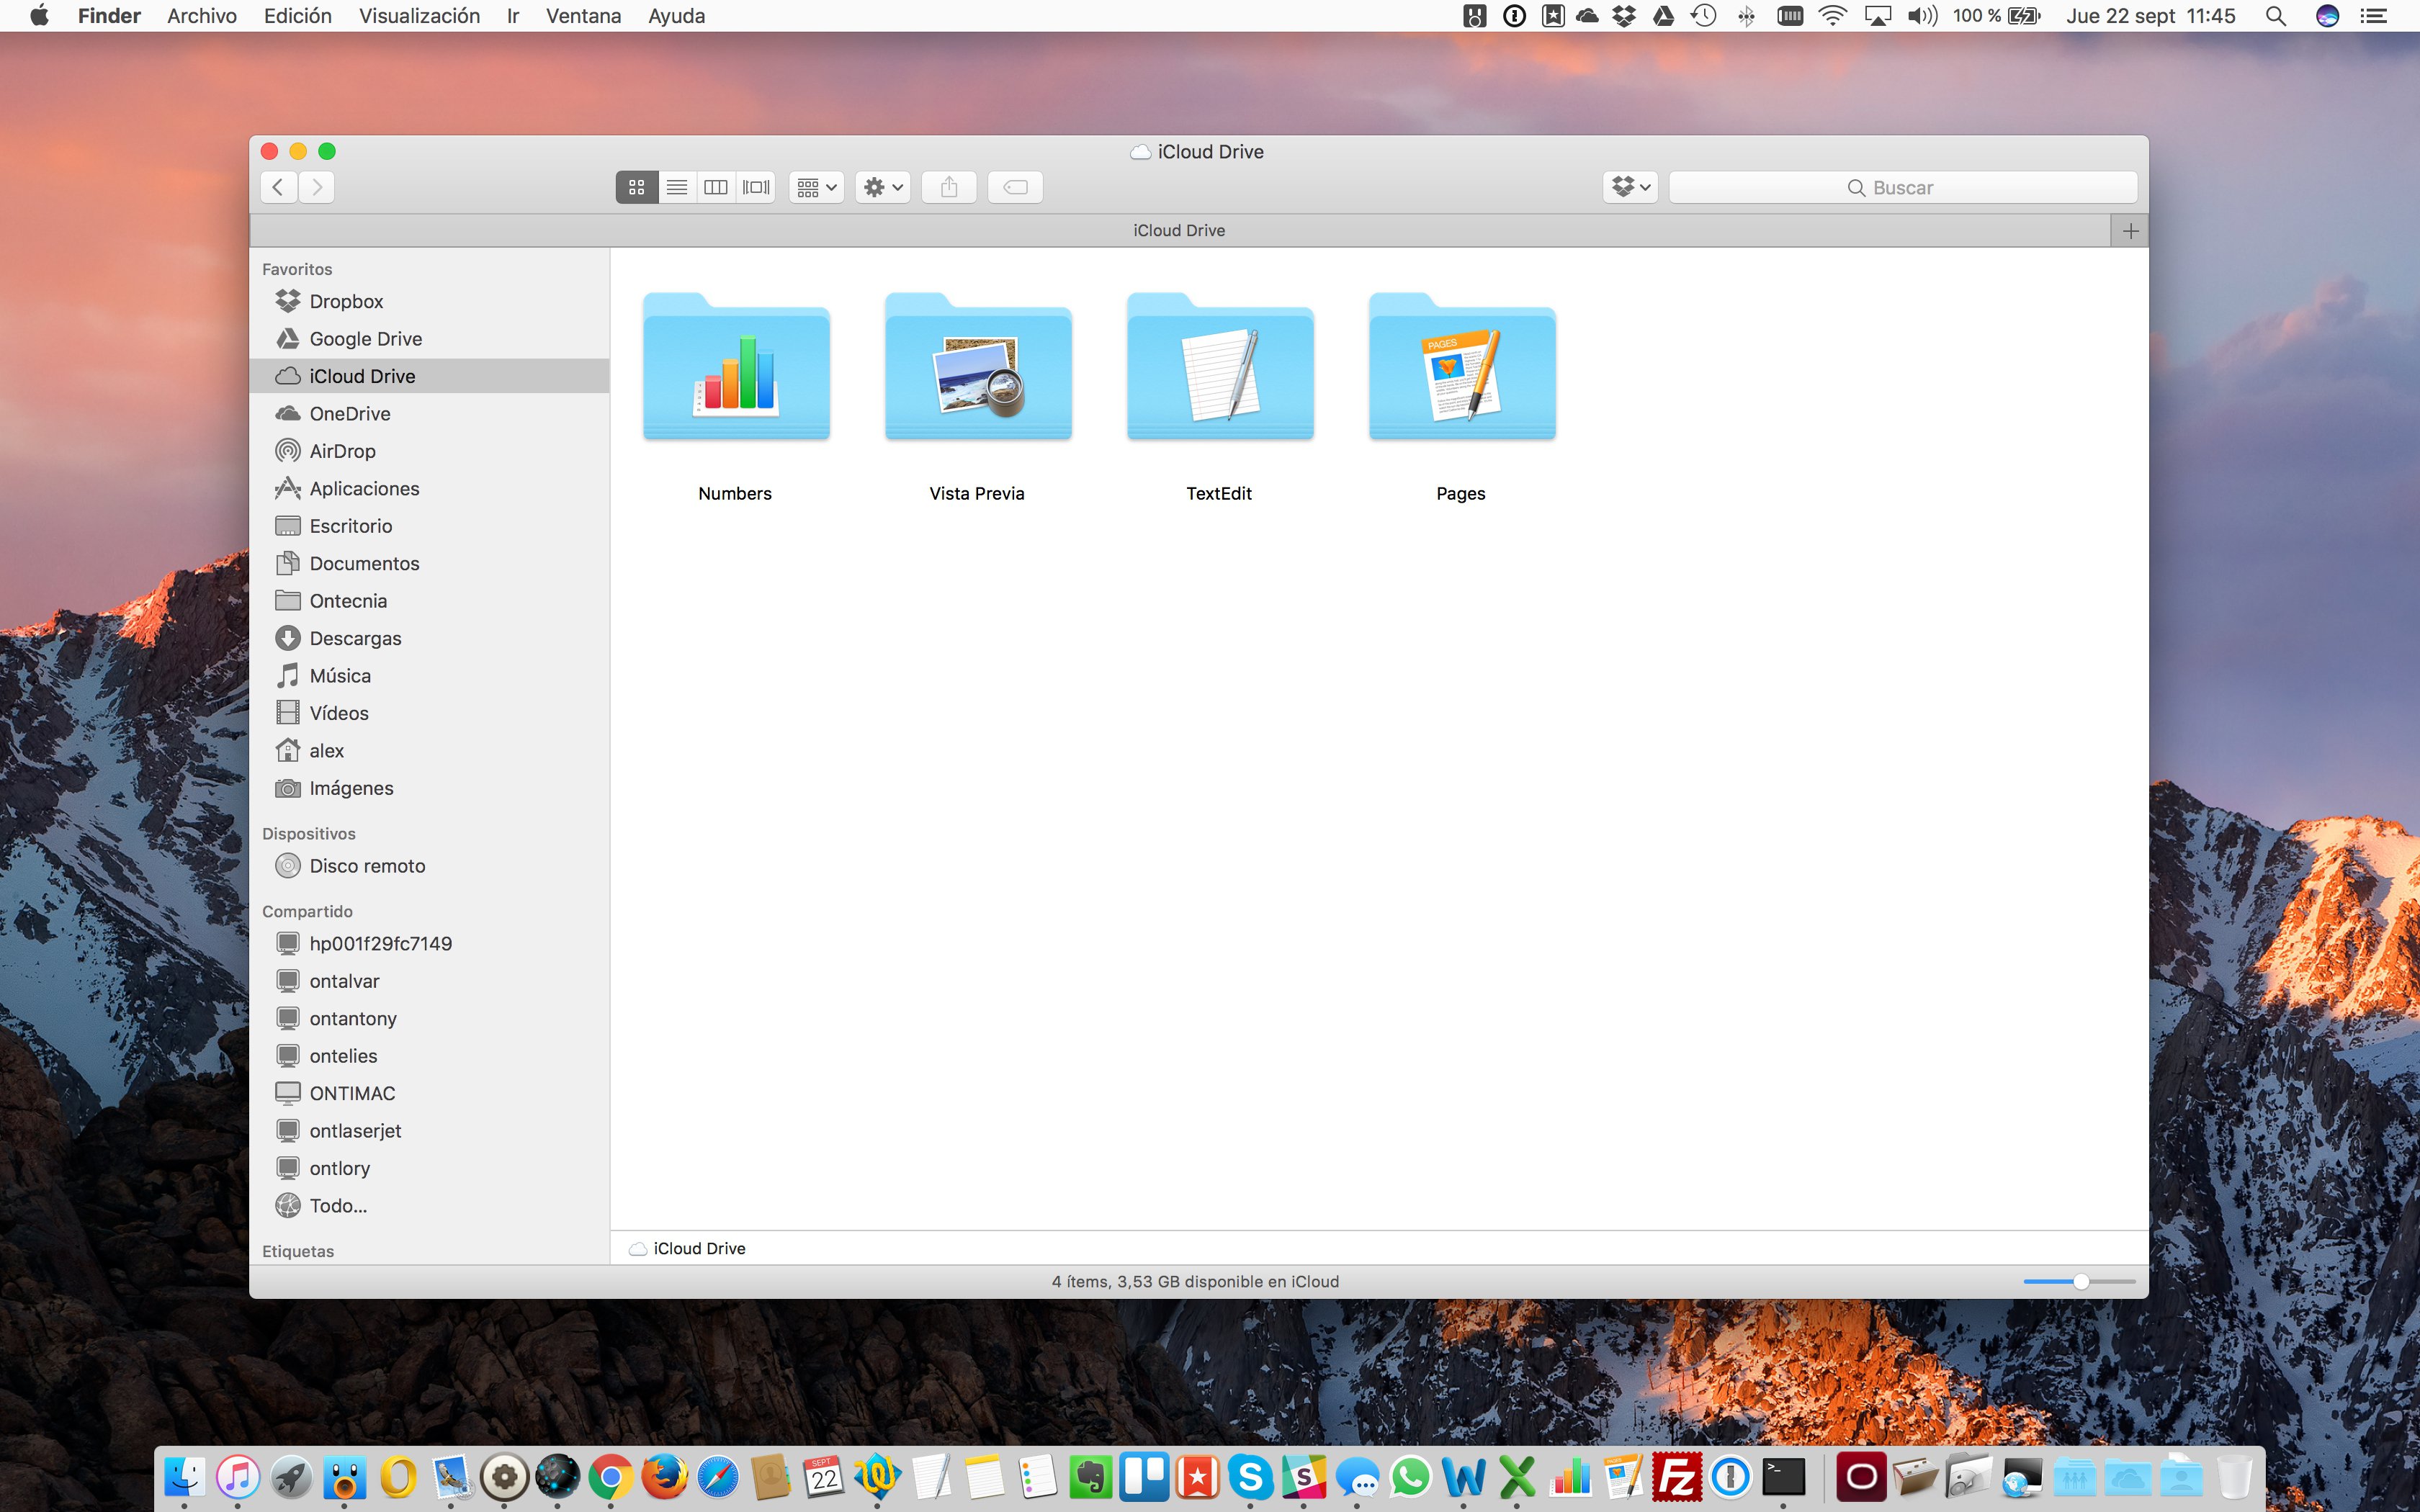Switch to column view

(x=716, y=187)
